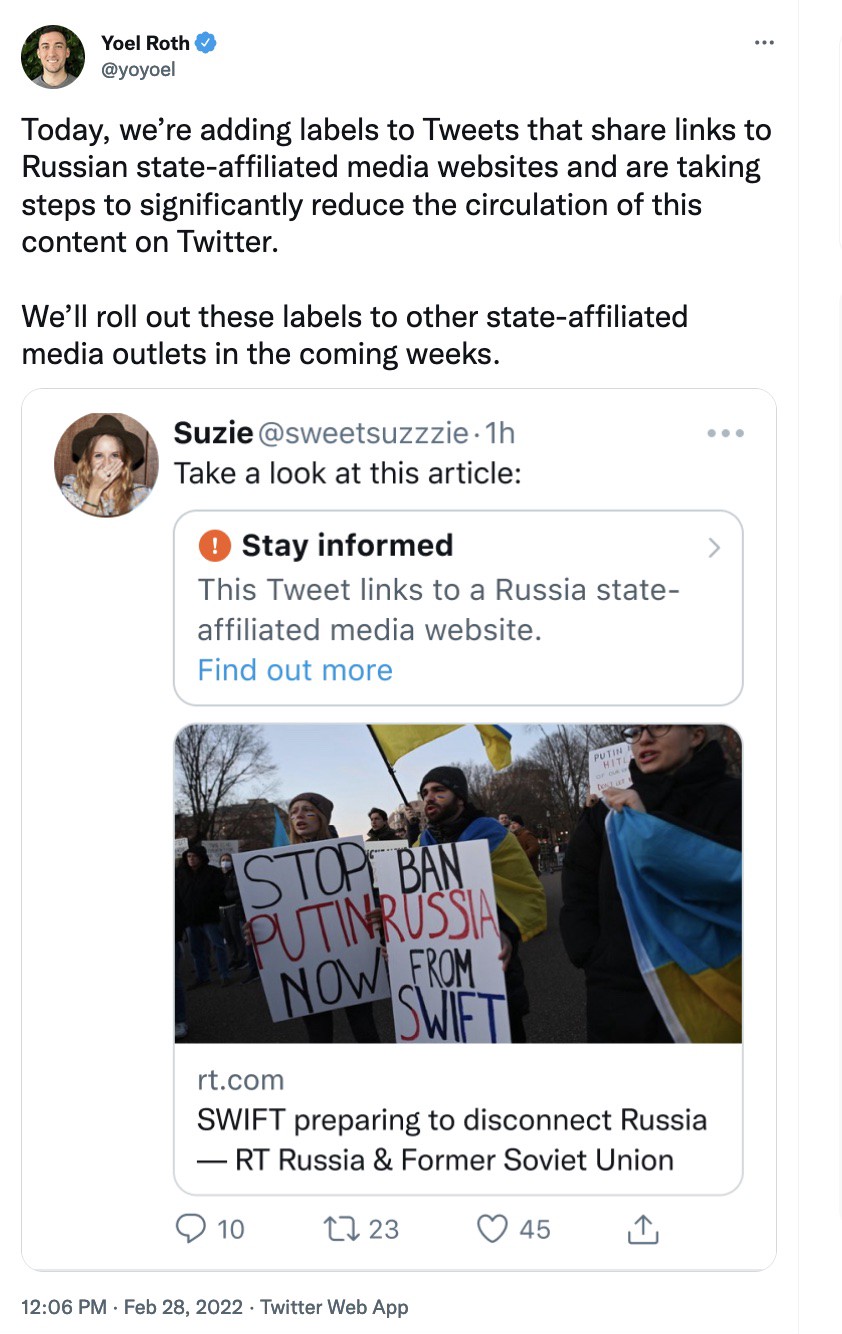Click Yoel Roth's profile avatar
This screenshot has height=1334, width=842.
tap(53, 57)
